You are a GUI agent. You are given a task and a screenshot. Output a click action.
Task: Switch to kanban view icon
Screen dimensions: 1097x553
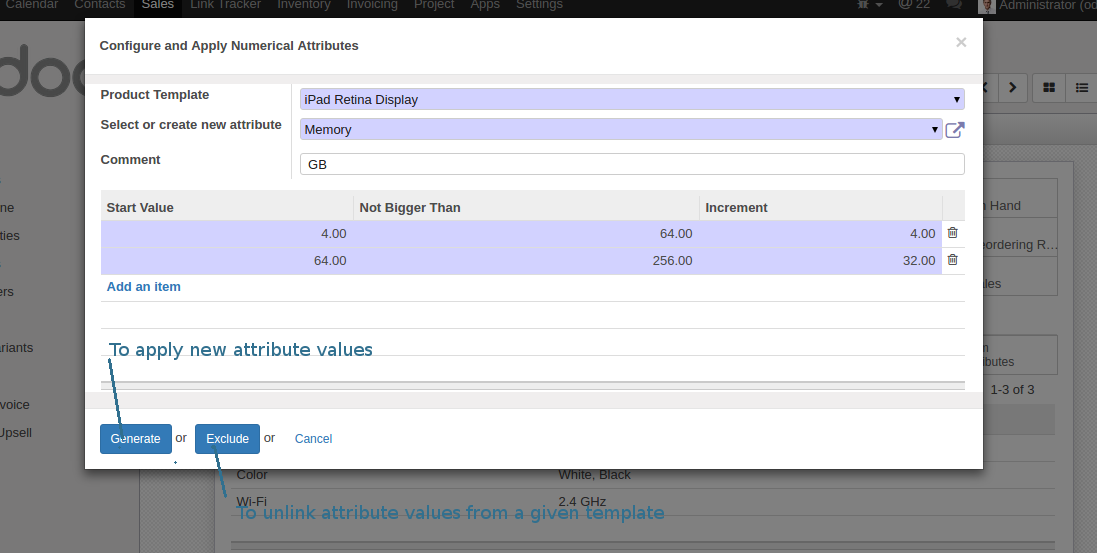pos(1049,88)
